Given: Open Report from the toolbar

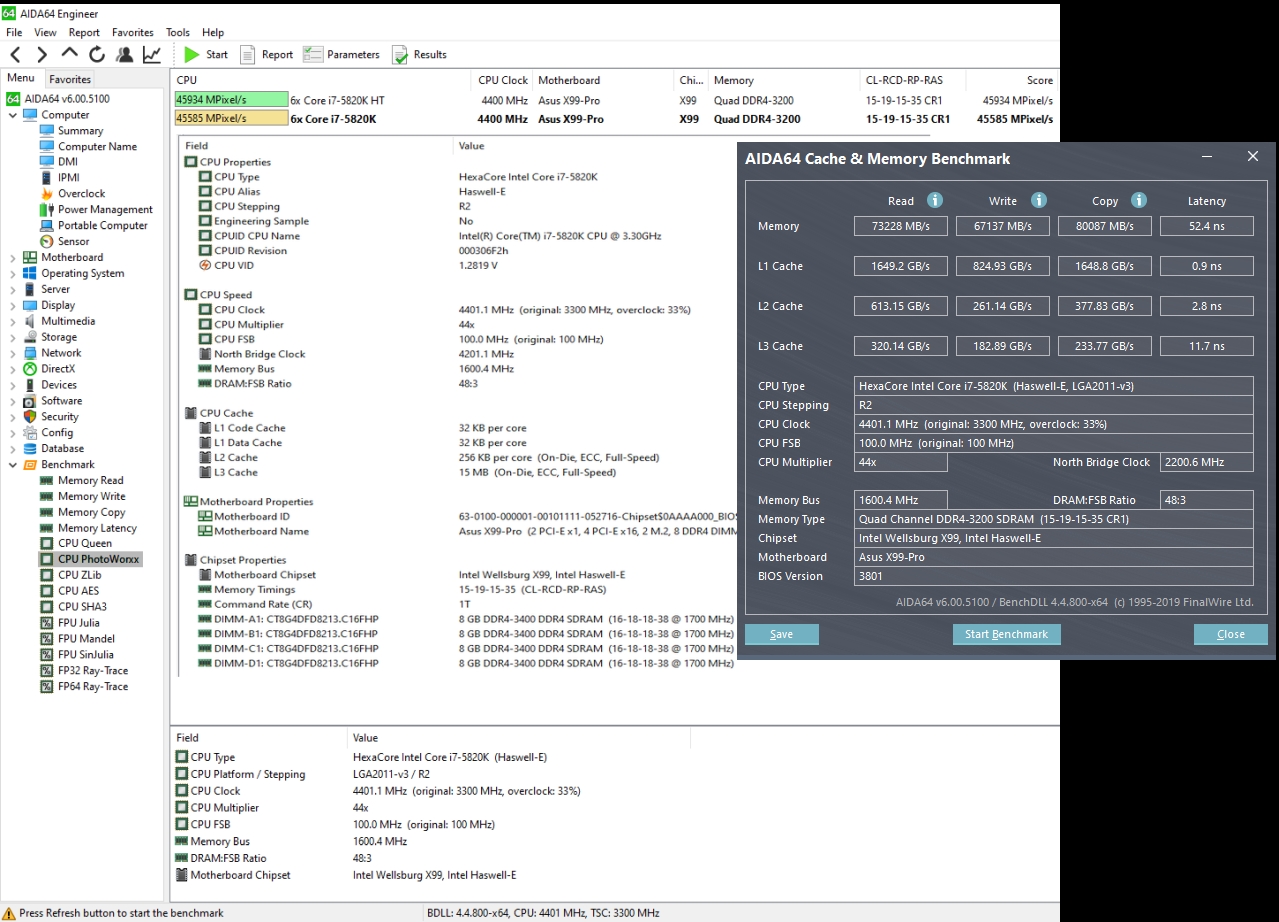Looking at the screenshot, I should click(266, 54).
